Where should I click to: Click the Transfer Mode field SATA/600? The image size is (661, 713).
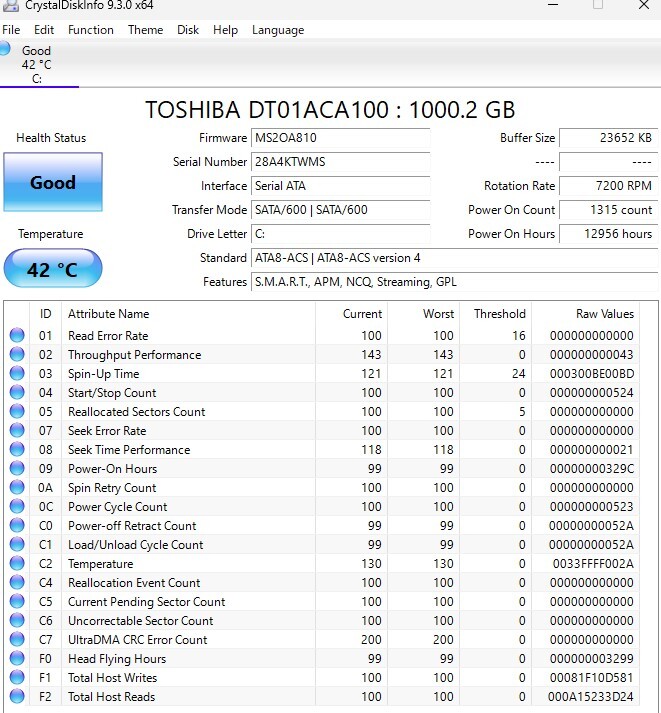click(x=340, y=210)
